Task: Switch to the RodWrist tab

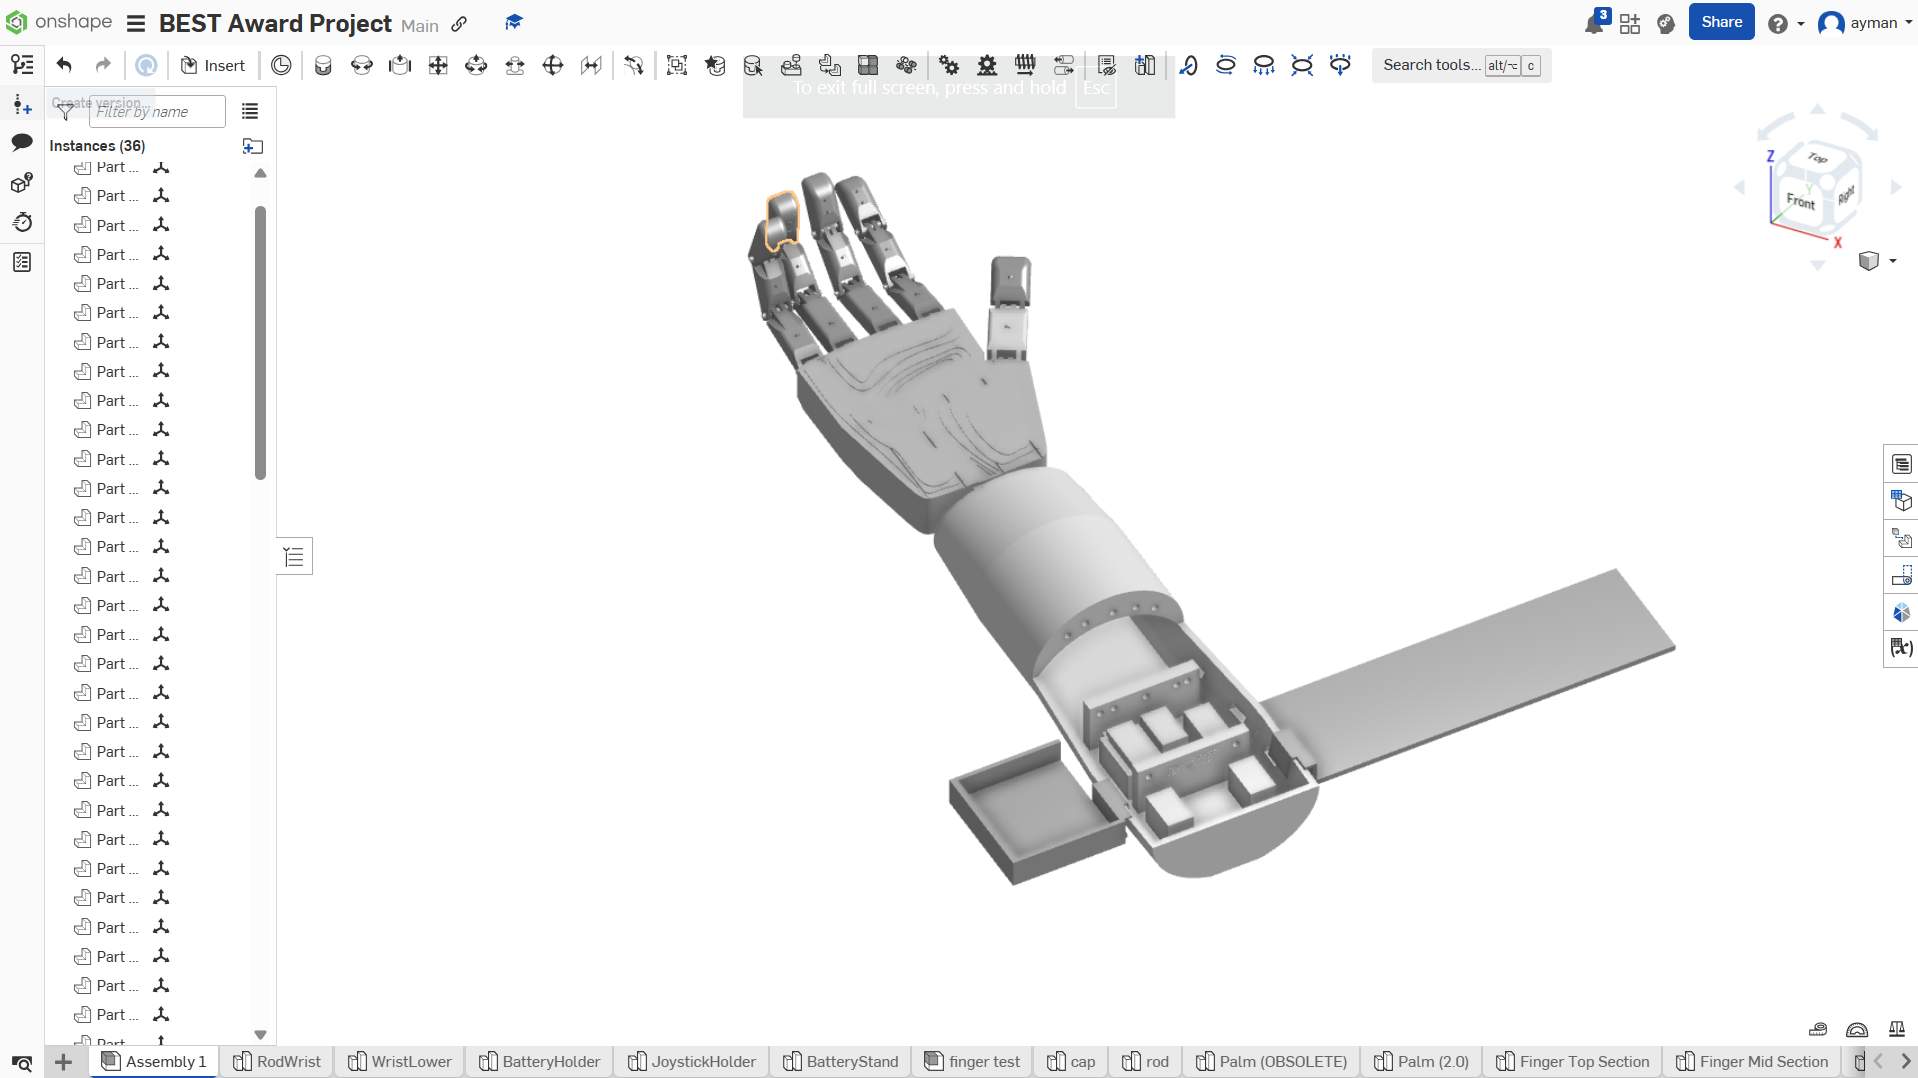Action: (x=277, y=1061)
